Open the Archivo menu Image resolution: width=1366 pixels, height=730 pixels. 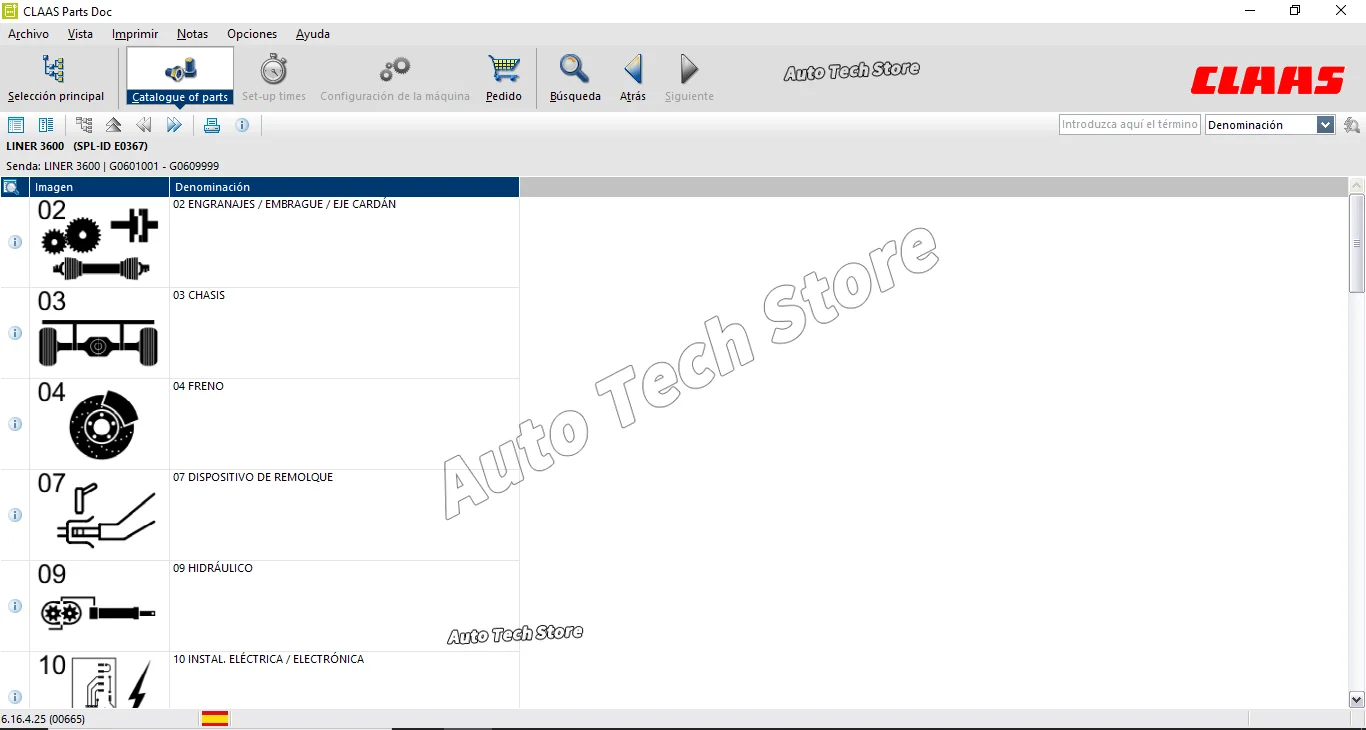[x=29, y=34]
